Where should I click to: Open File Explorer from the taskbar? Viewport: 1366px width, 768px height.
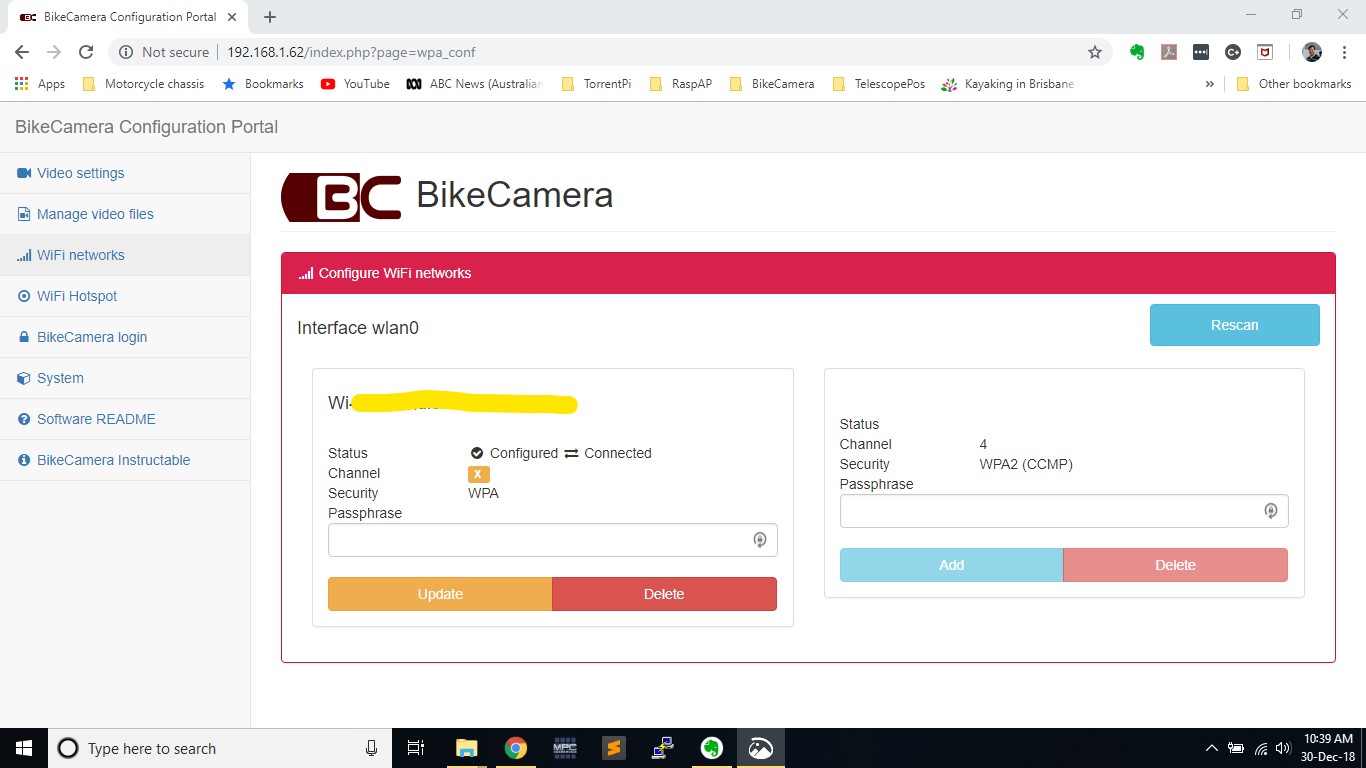(466, 748)
